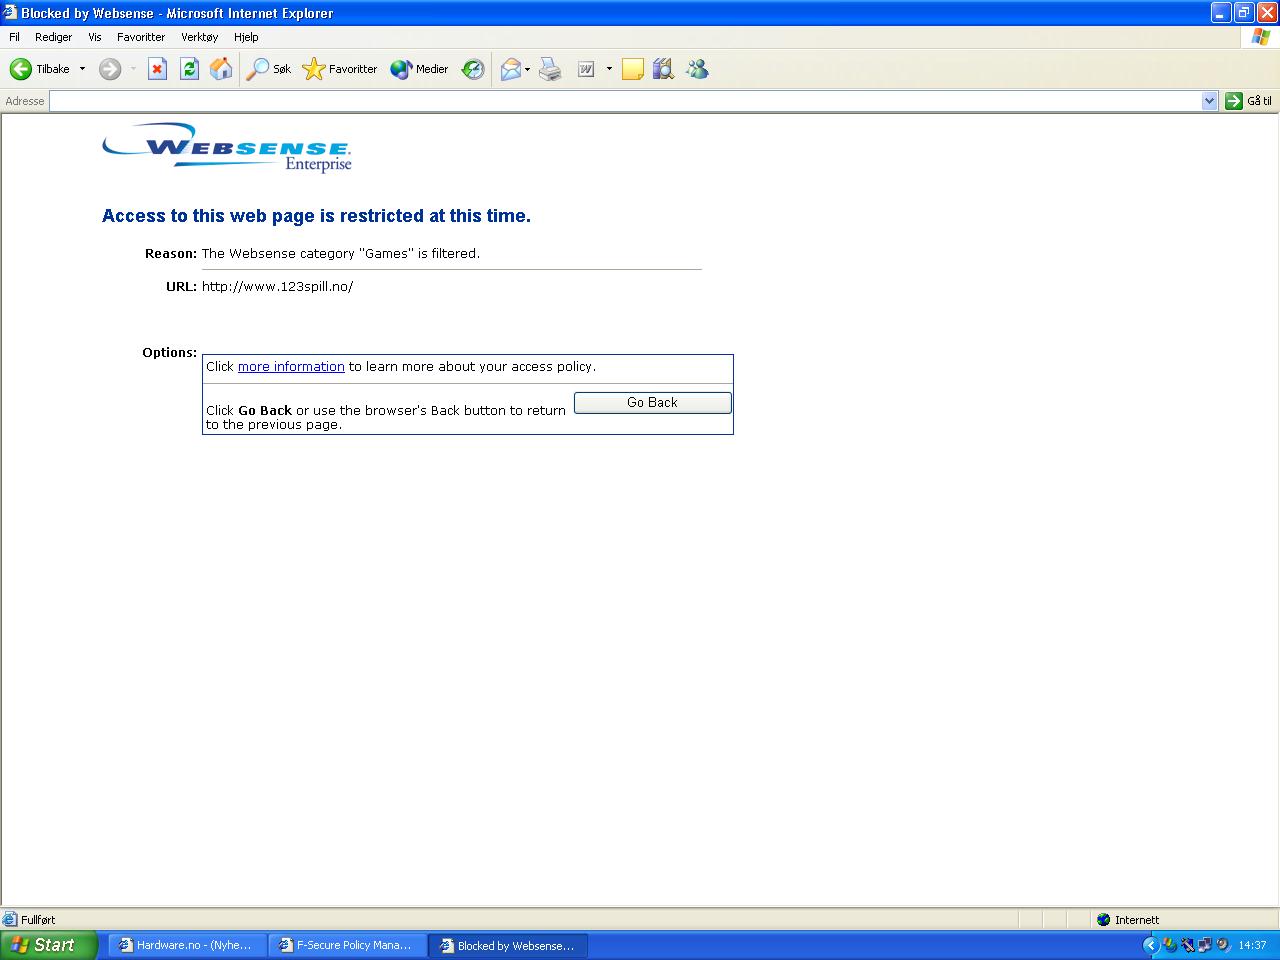Open the History clock icon
The height and width of the screenshot is (960, 1280).
(473, 69)
